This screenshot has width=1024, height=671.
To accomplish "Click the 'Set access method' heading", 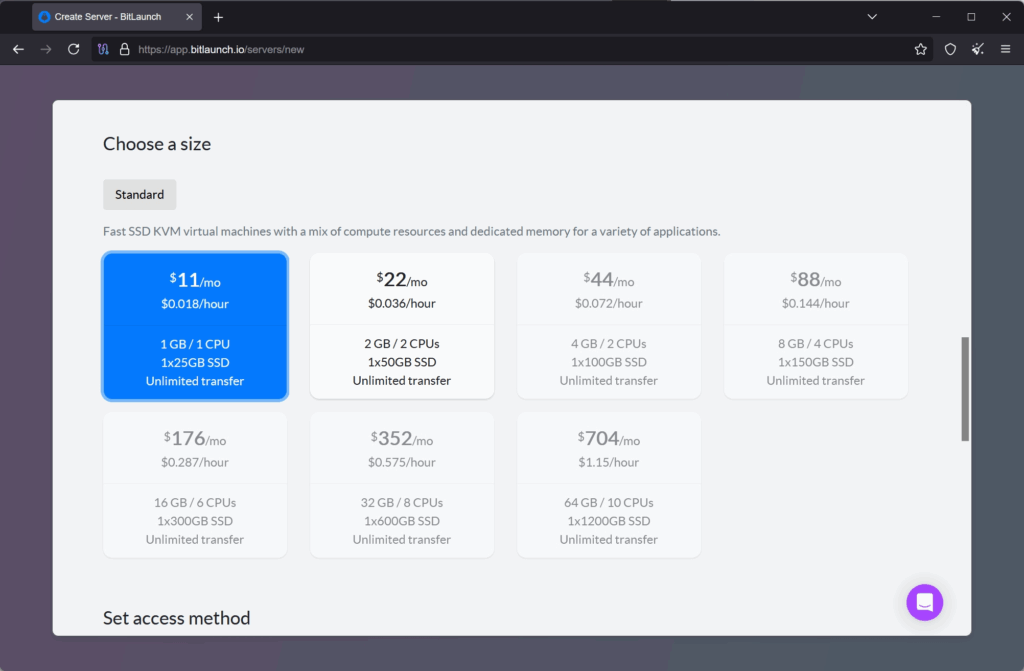I will [176, 618].
